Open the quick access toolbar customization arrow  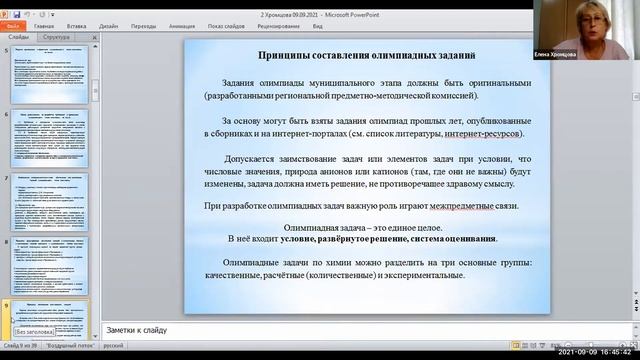click(x=53, y=15)
